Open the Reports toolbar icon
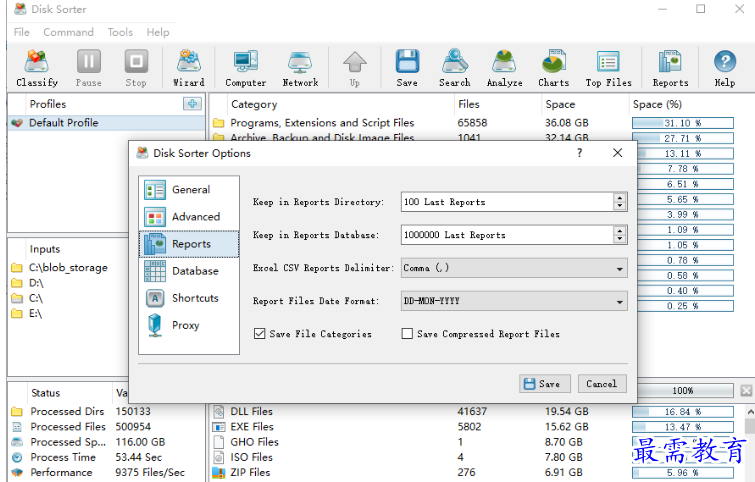 (670, 68)
